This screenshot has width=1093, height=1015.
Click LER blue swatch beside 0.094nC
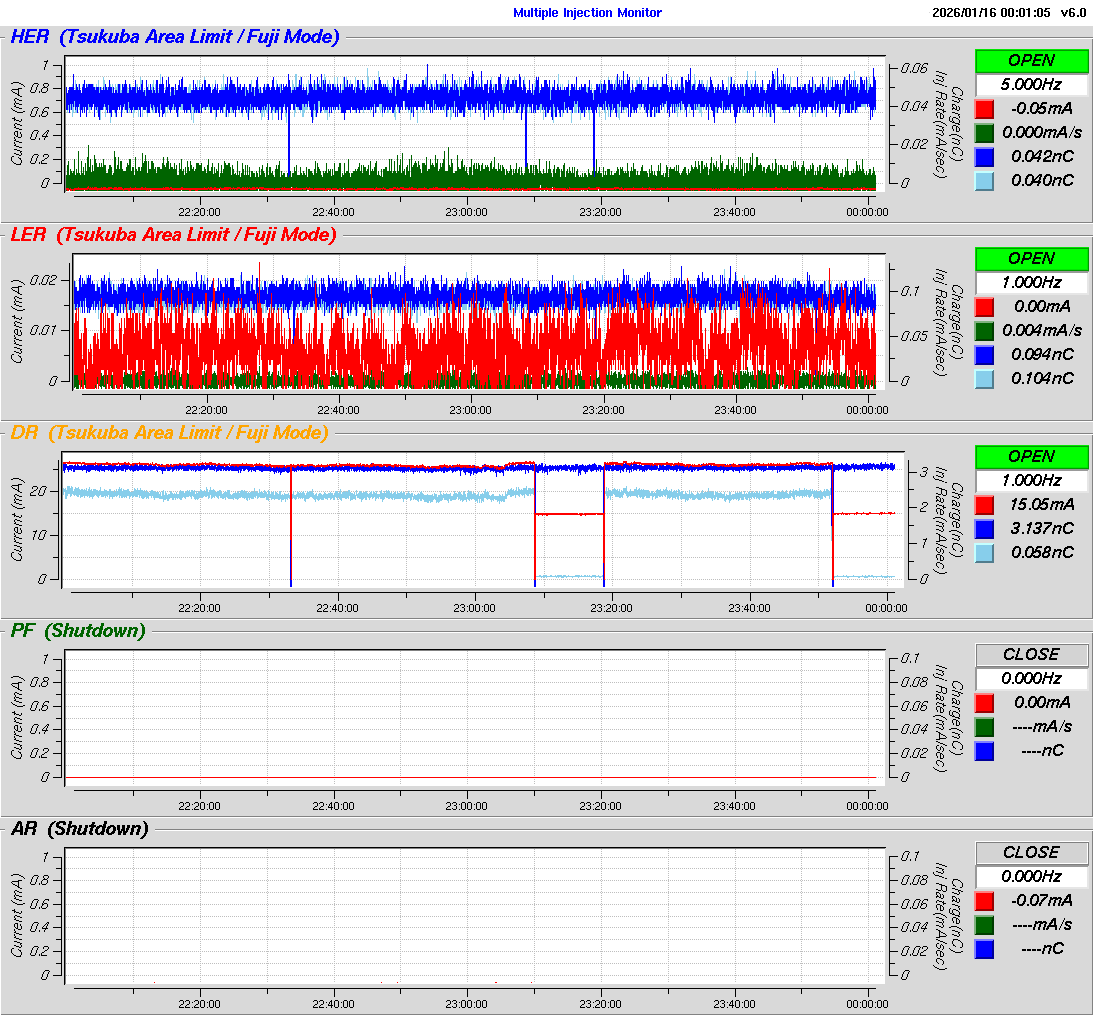coord(984,355)
